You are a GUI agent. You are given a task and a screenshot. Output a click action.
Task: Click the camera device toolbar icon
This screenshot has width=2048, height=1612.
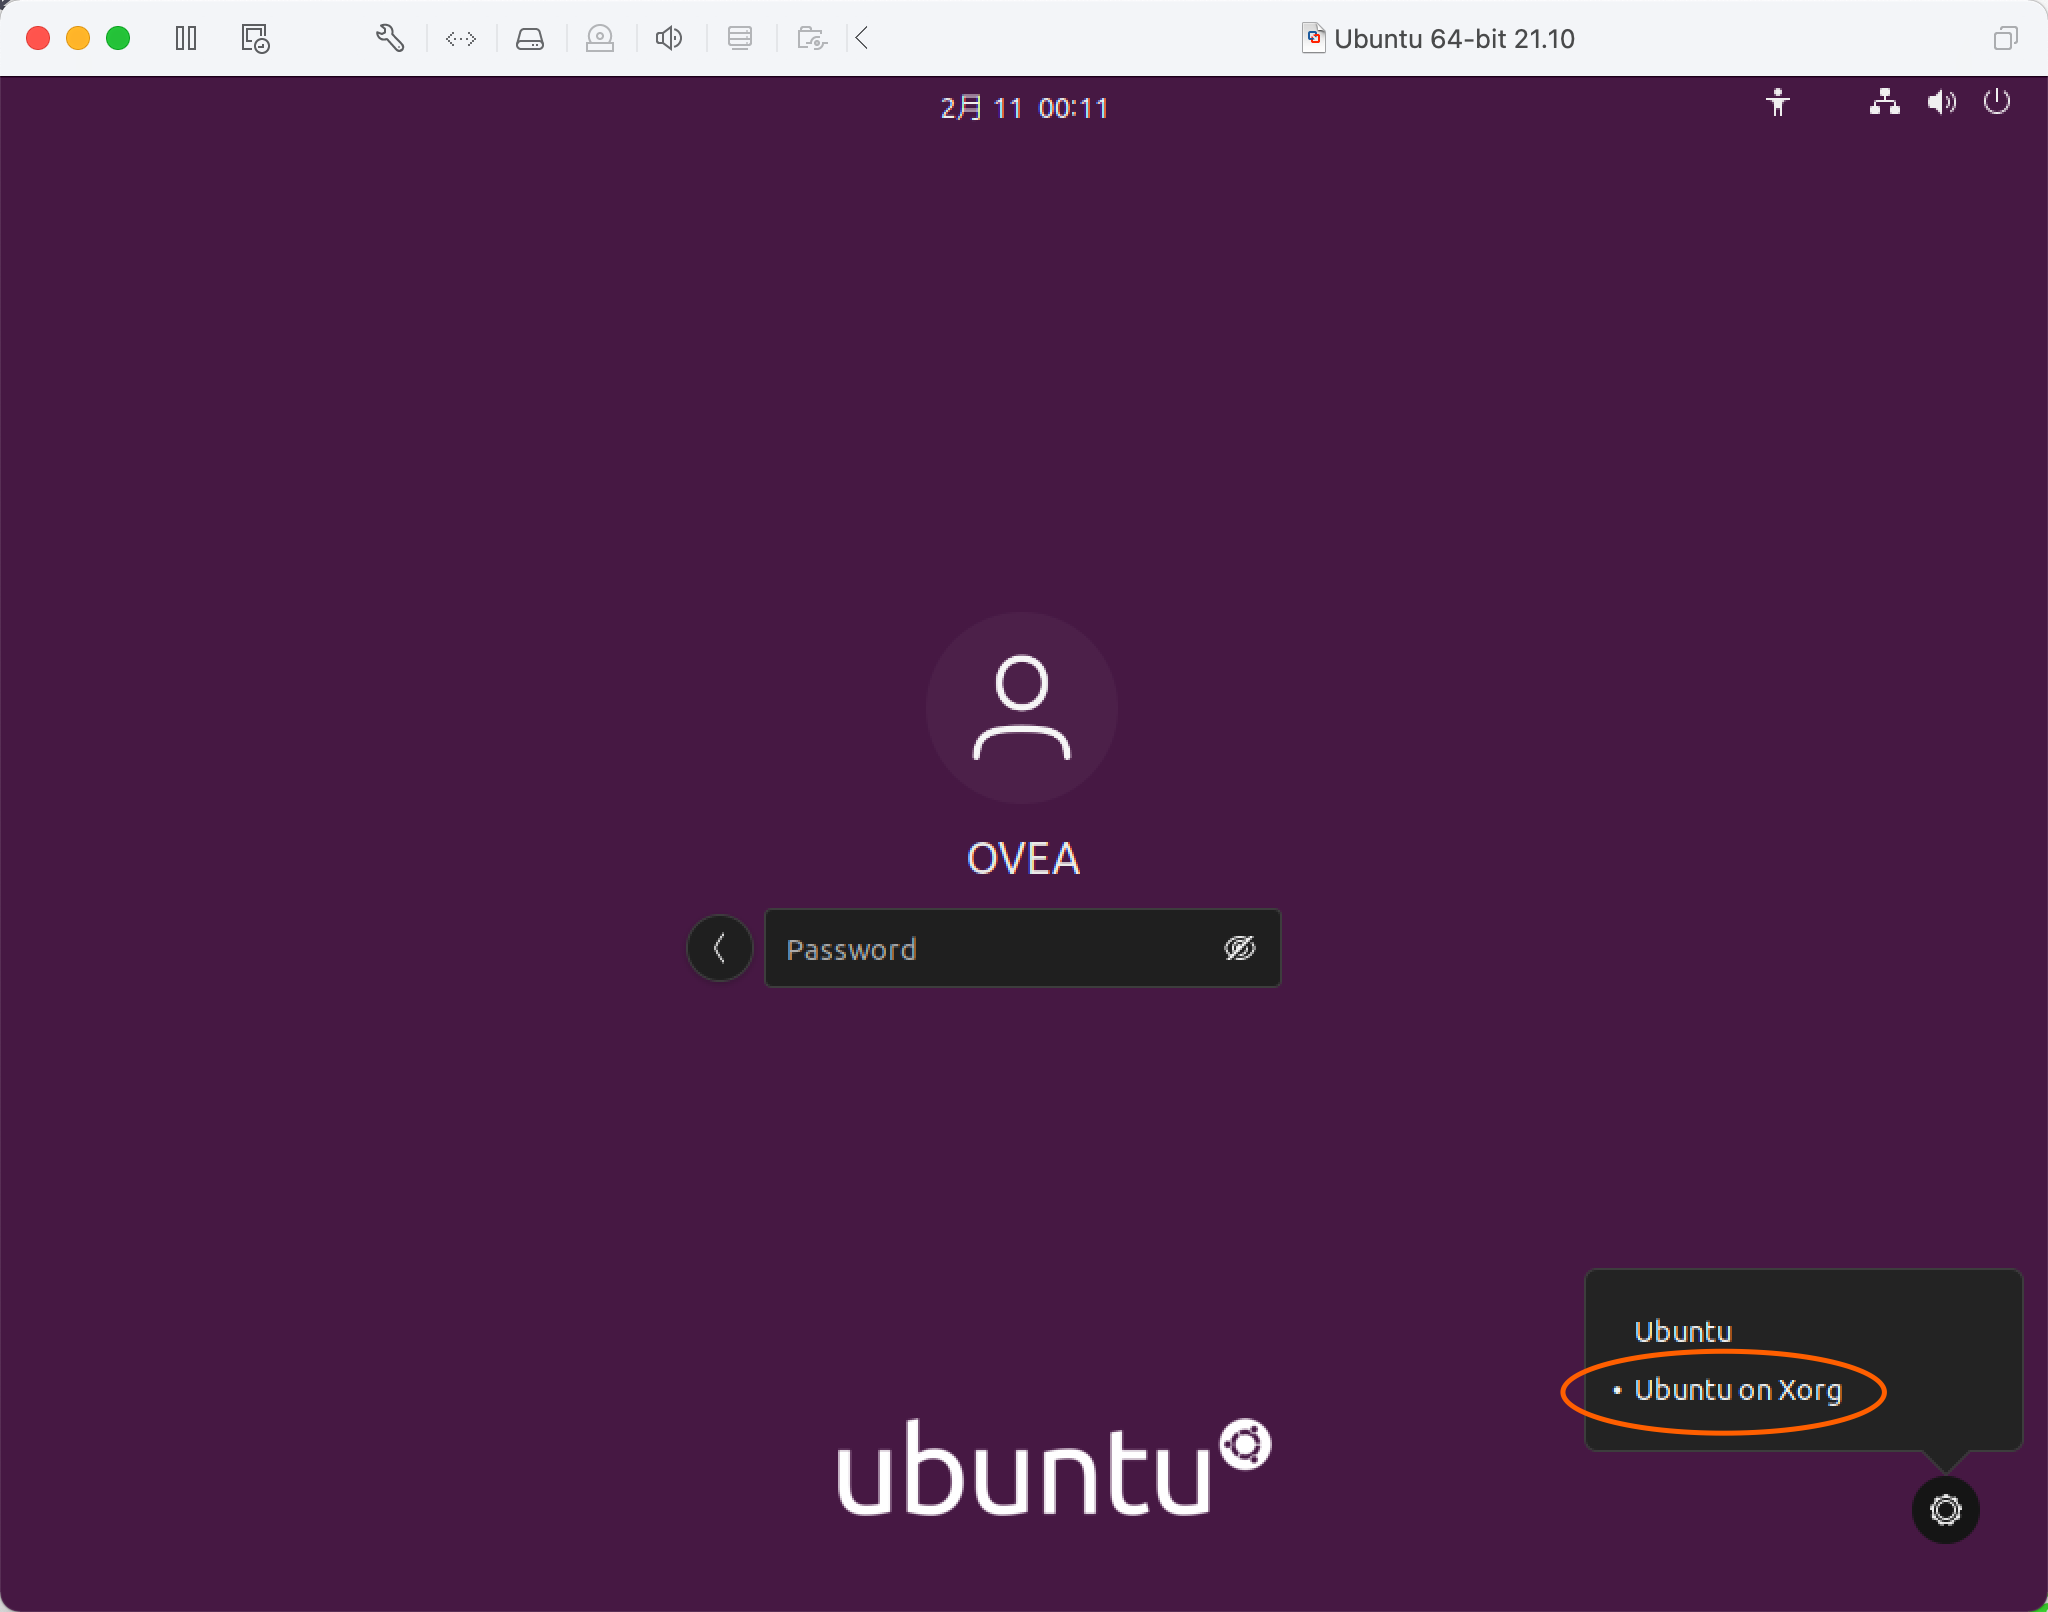(x=600, y=39)
